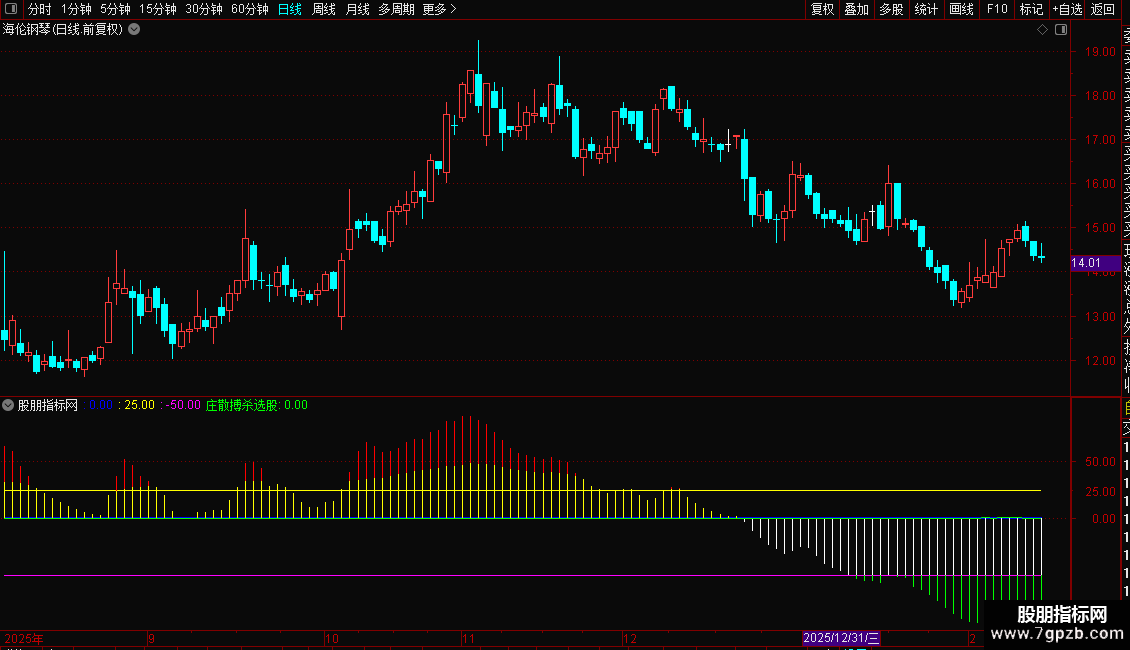Select the 5分钟 period tab
Screen dimensions: 1130x650
click(115, 9)
